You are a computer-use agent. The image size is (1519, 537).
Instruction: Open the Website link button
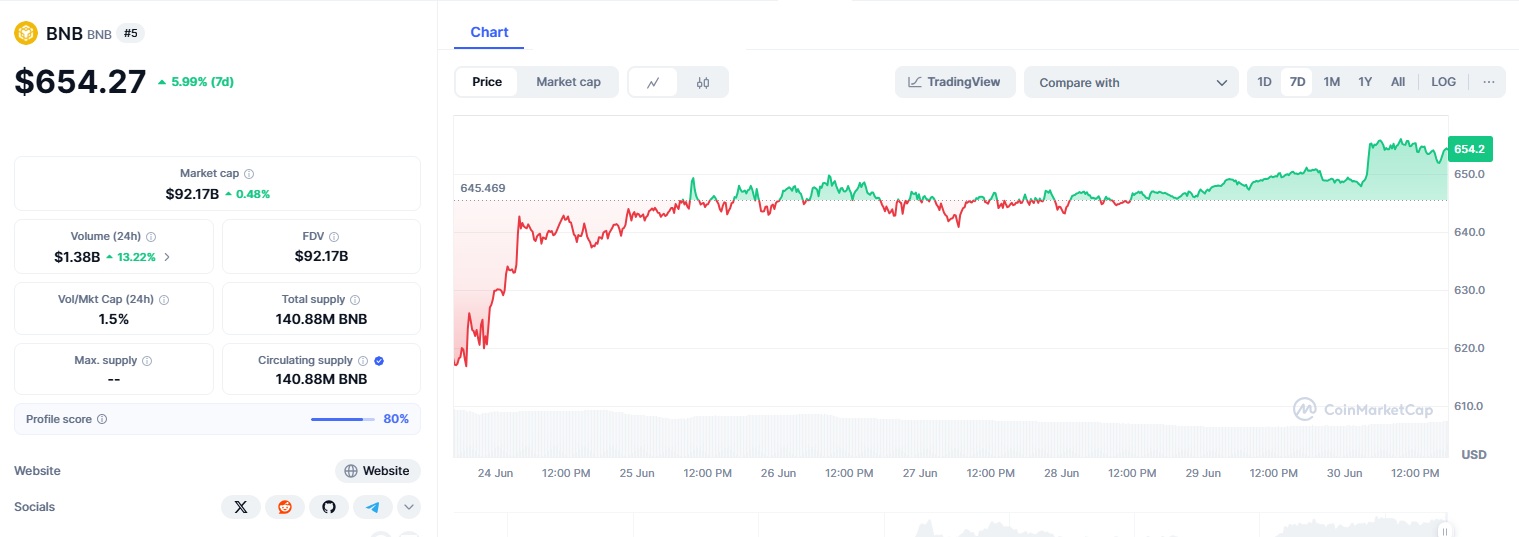377,471
